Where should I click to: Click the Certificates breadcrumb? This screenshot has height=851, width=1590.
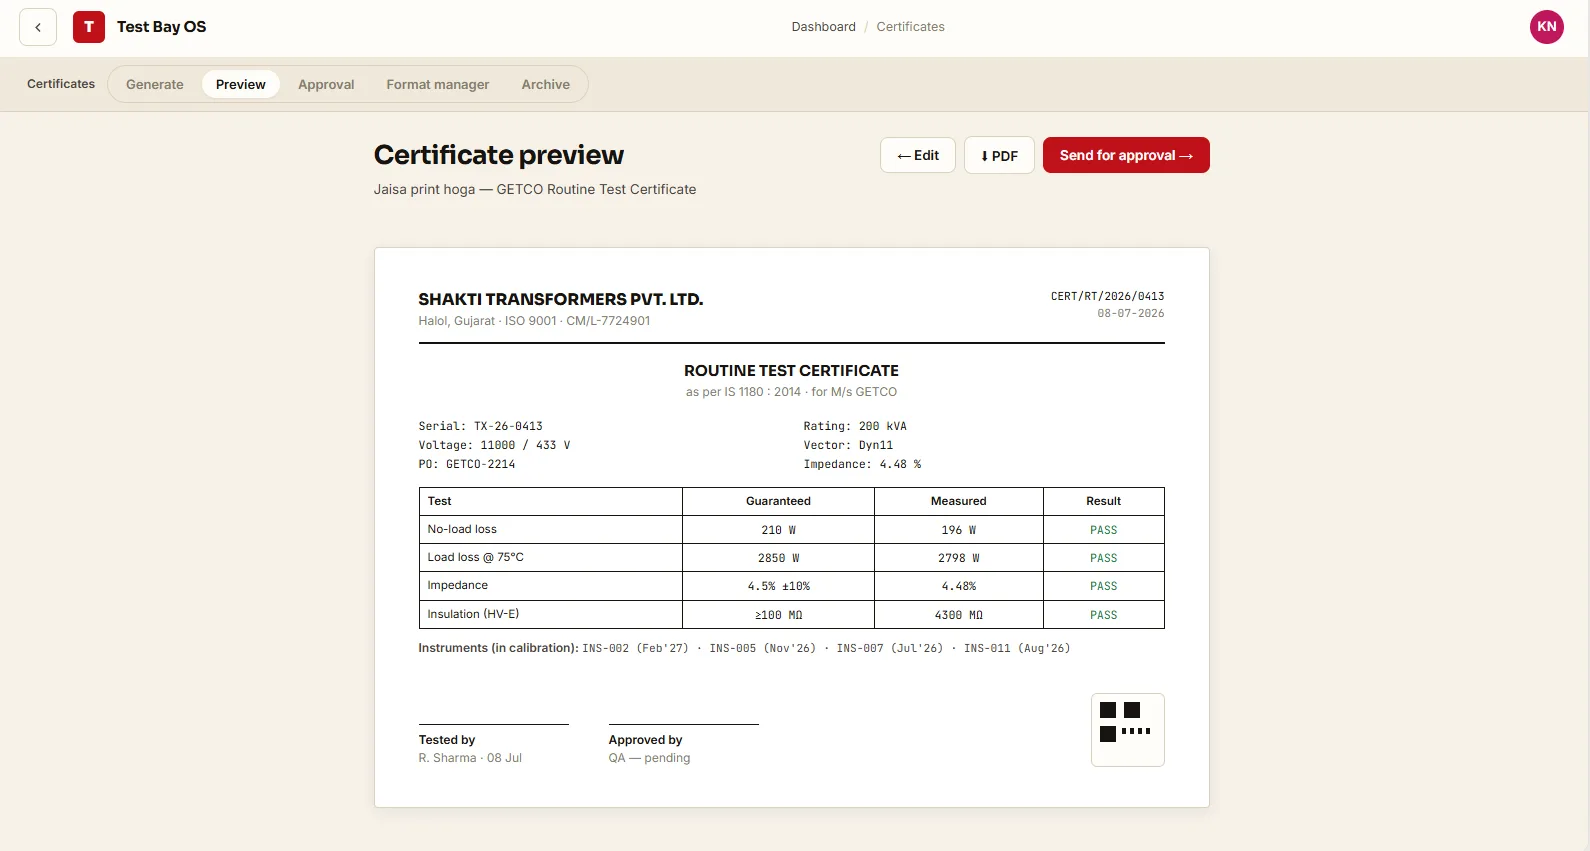click(x=910, y=27)
